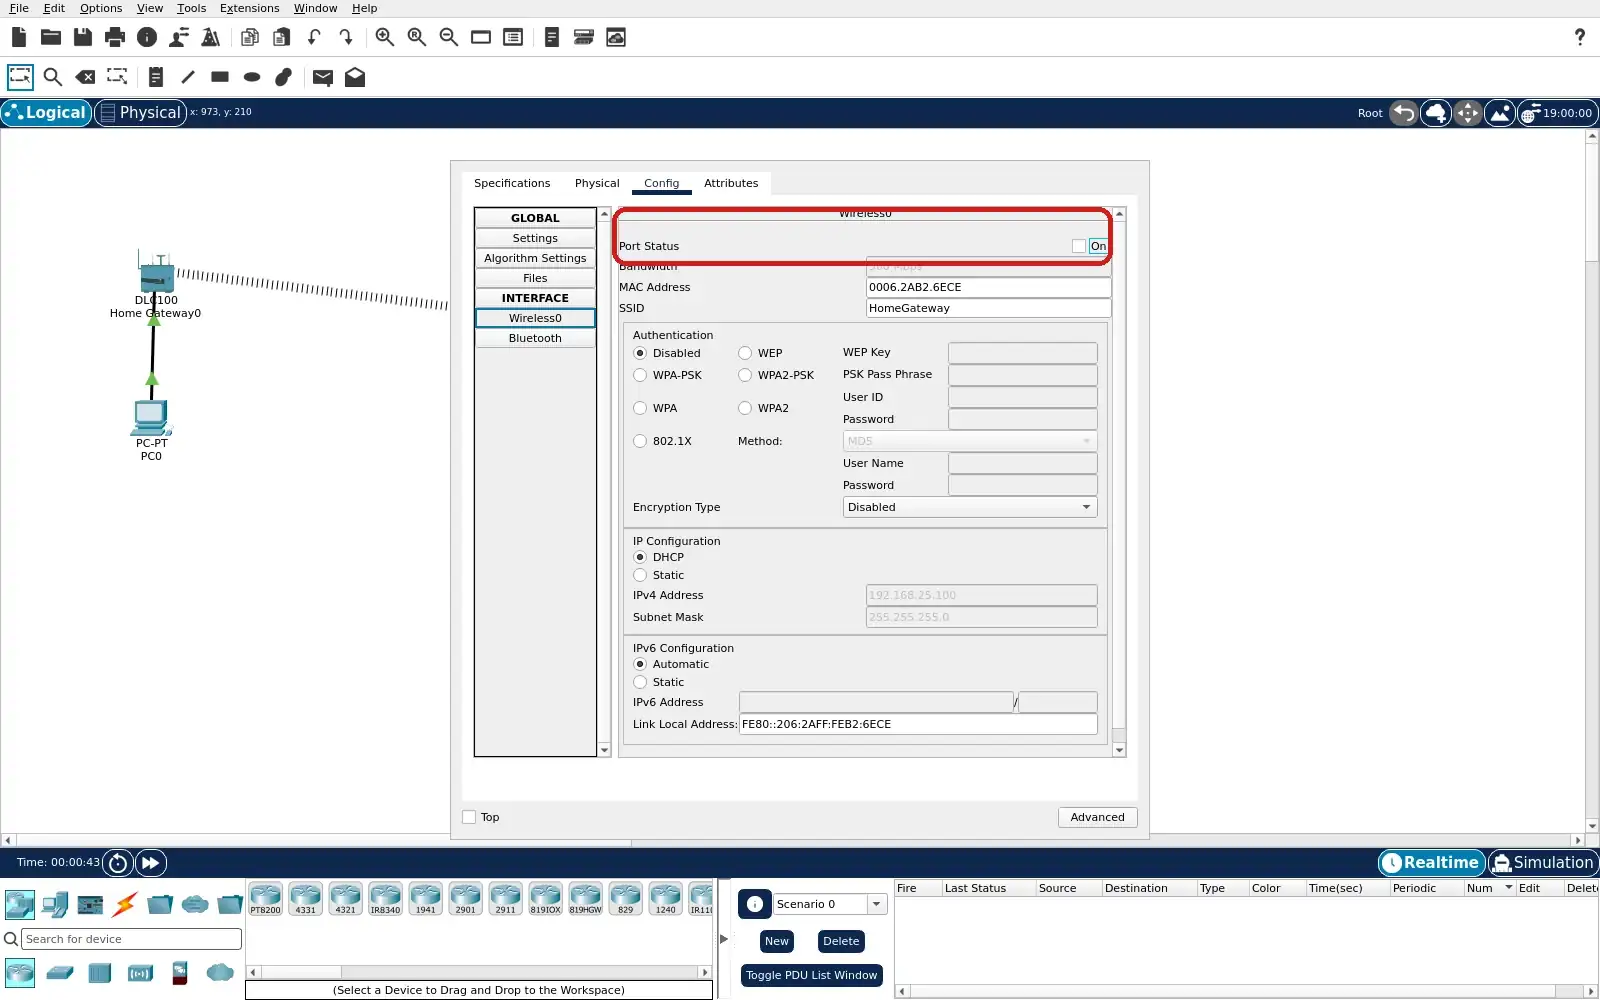Click the Print icon in toolbar
The width and height of the screenshot is (1600, 1000).
click(x=115, y=37)
